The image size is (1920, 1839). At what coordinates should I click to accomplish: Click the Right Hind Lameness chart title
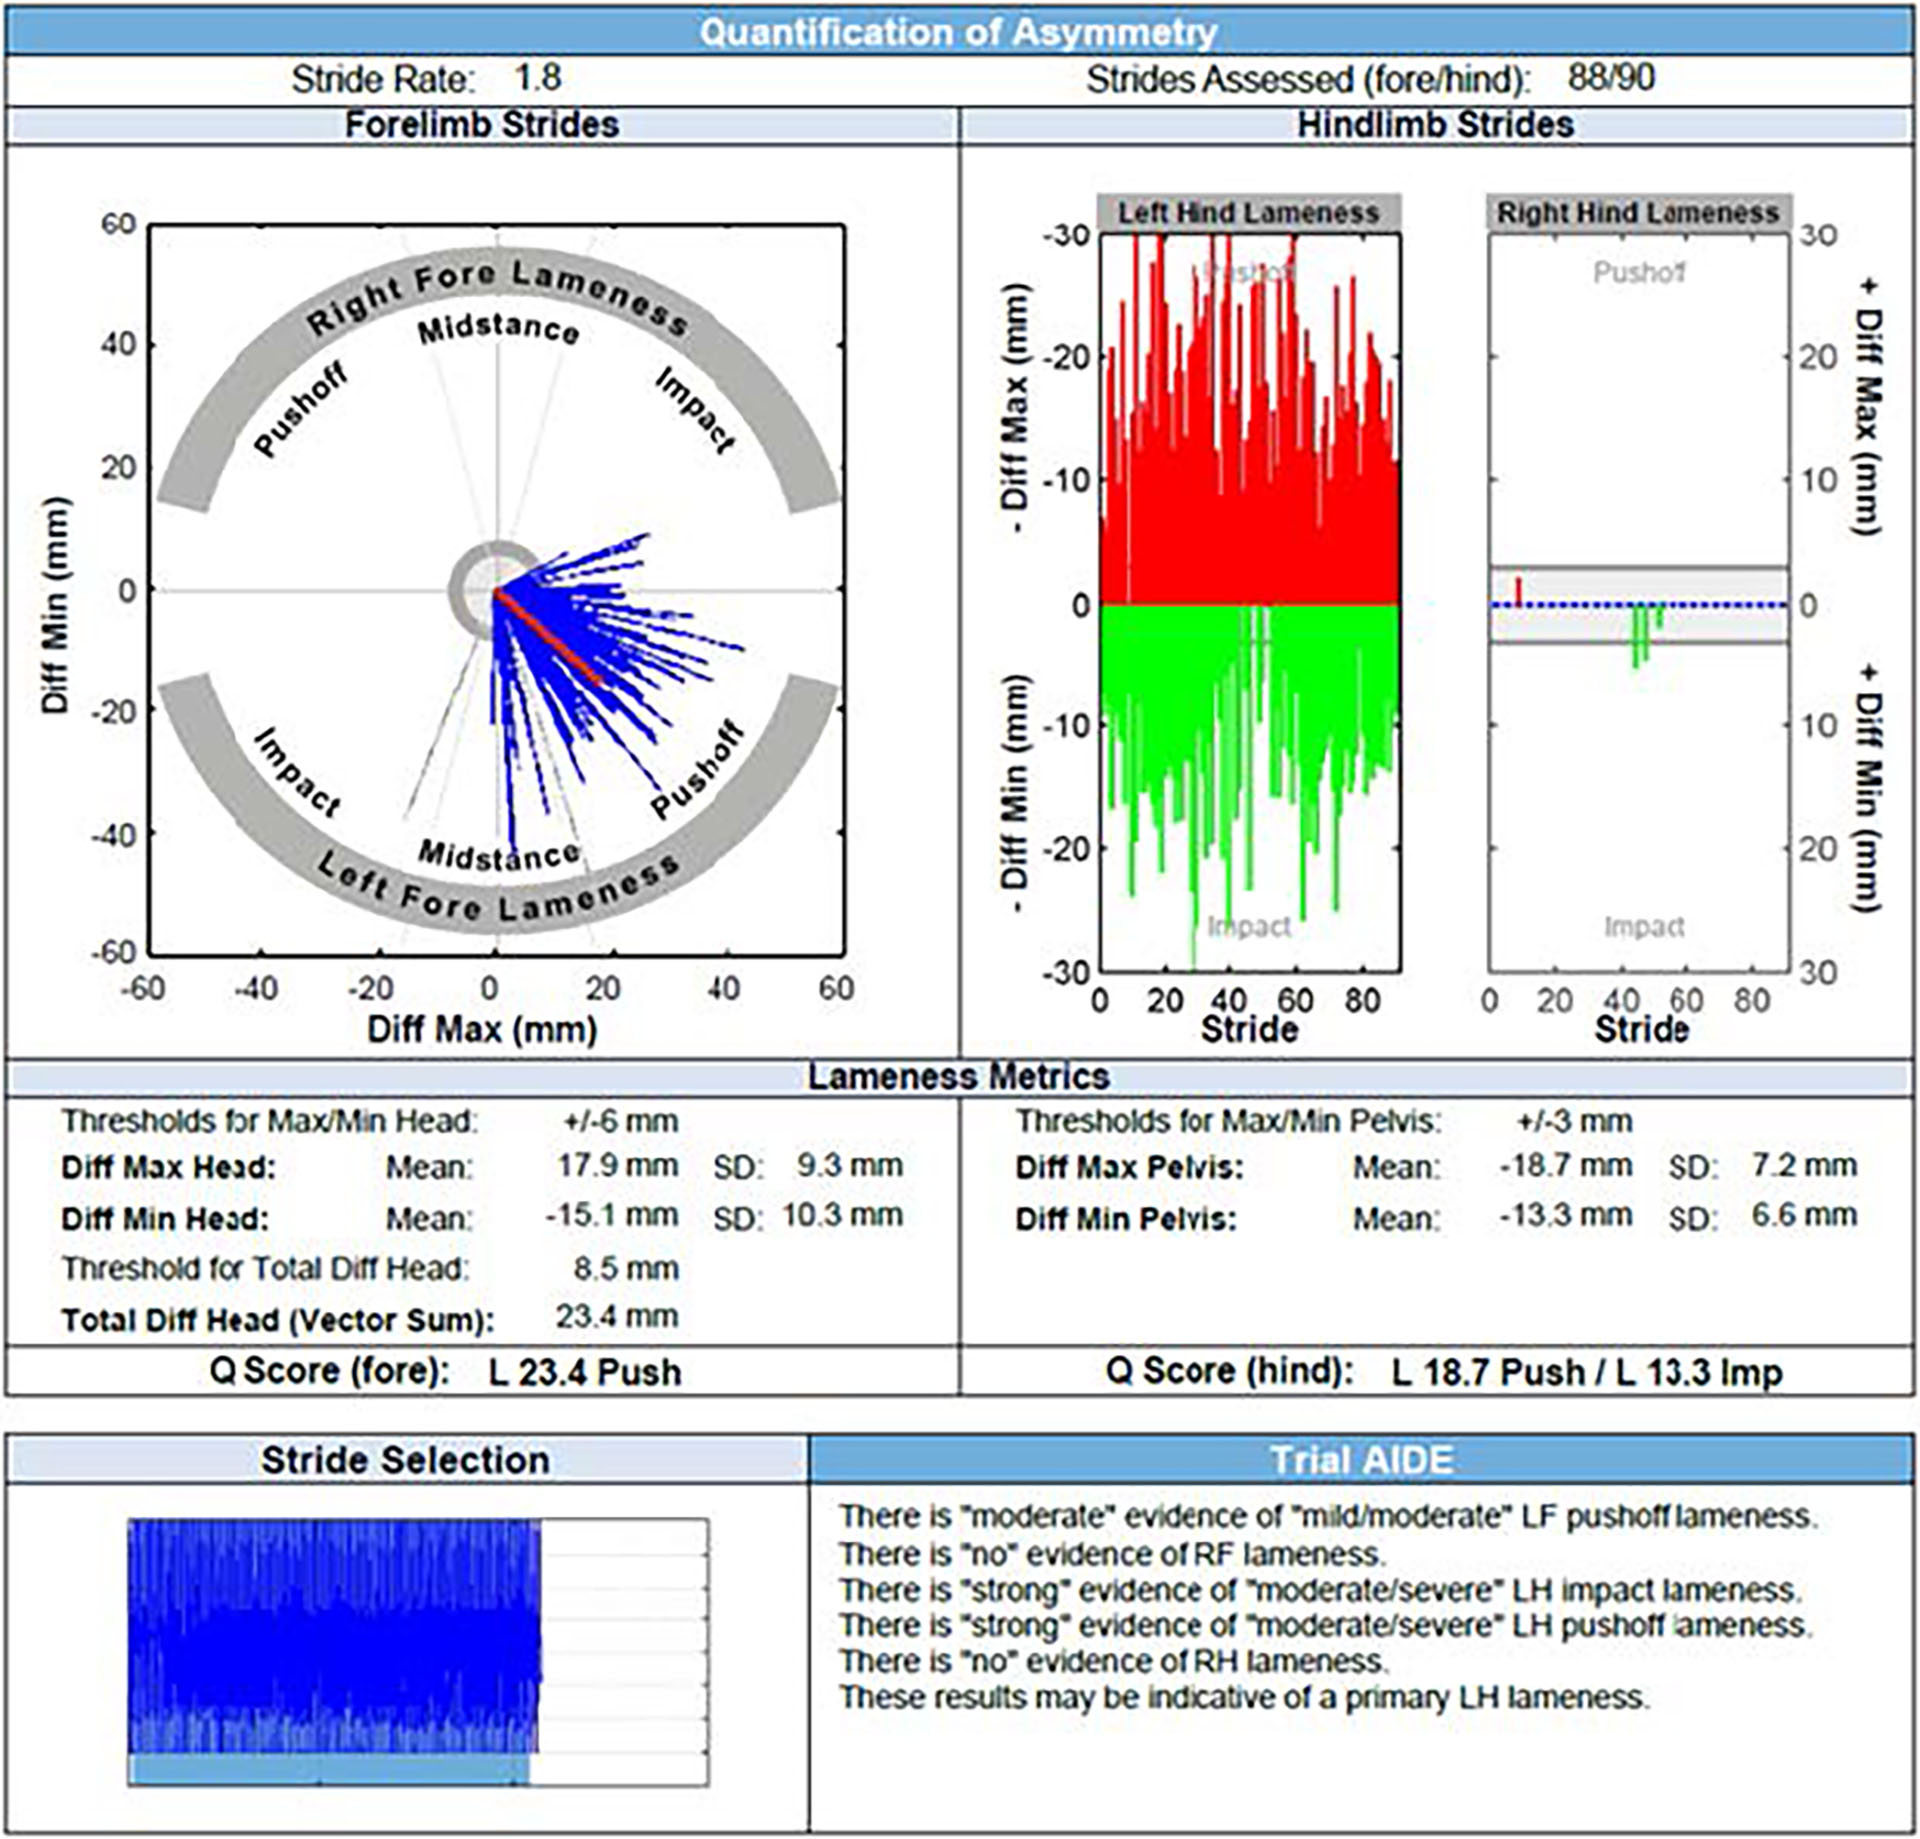(x=1637, y=213)
